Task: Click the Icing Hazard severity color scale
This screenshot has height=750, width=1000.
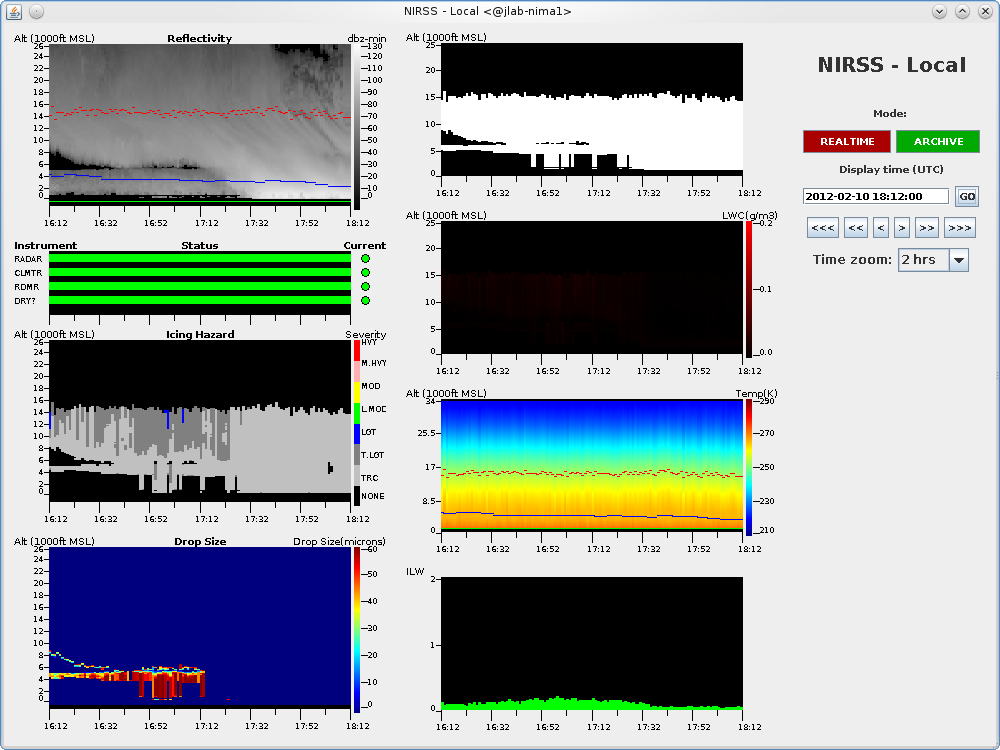Action: (x=358, y=422)
